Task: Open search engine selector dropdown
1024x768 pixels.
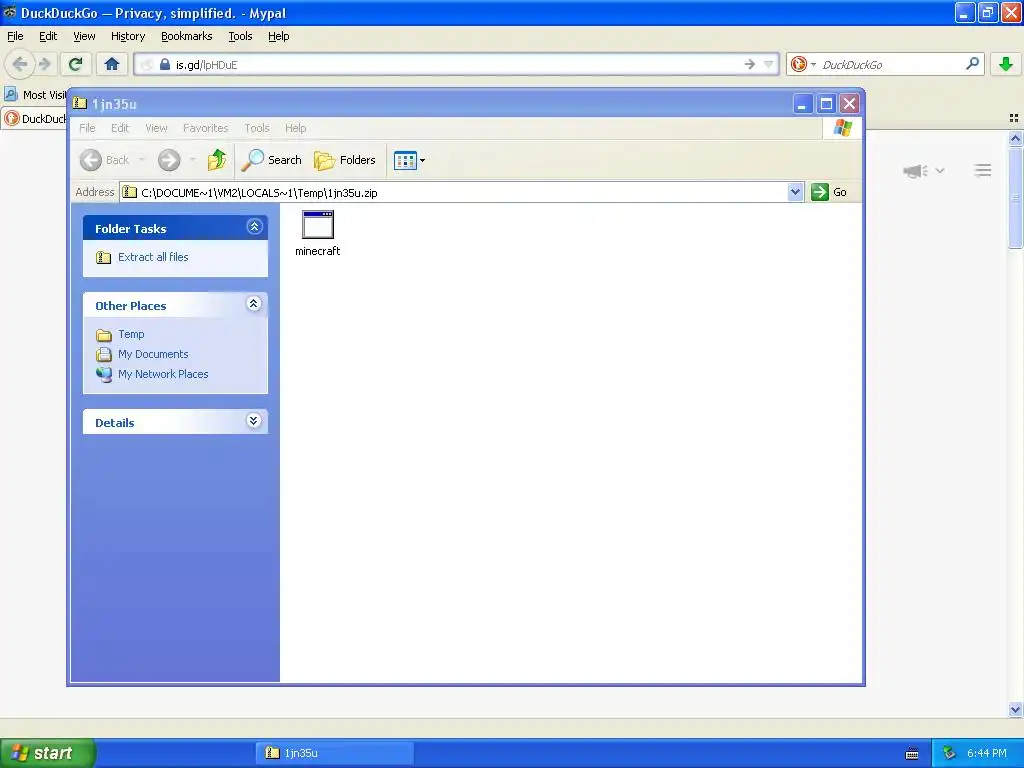Action: [x=803, y=64]
